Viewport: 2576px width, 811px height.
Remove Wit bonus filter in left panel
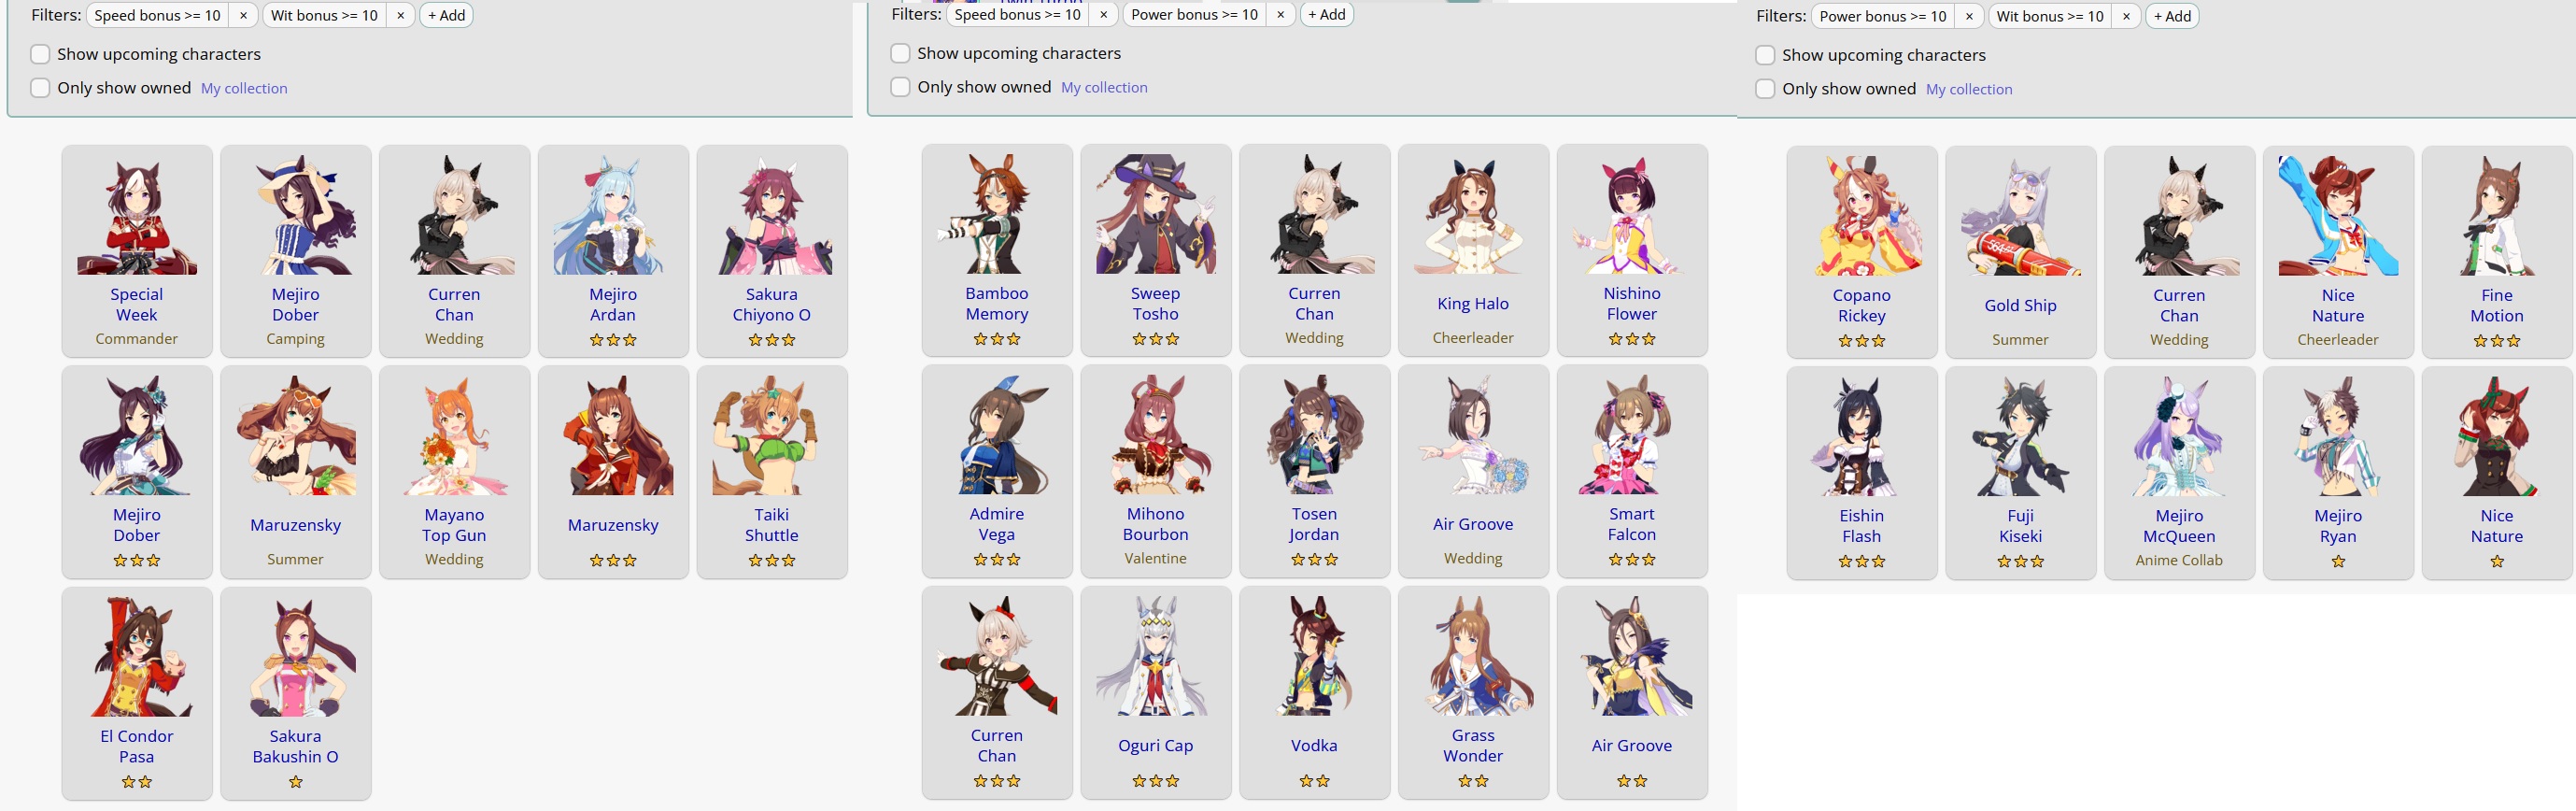point(400,15)
